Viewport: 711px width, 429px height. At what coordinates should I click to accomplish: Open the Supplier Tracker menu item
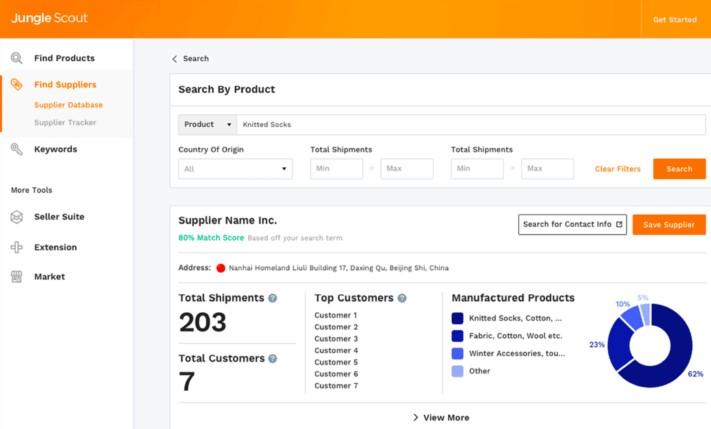pyautogui.click(x=65, y=122)
